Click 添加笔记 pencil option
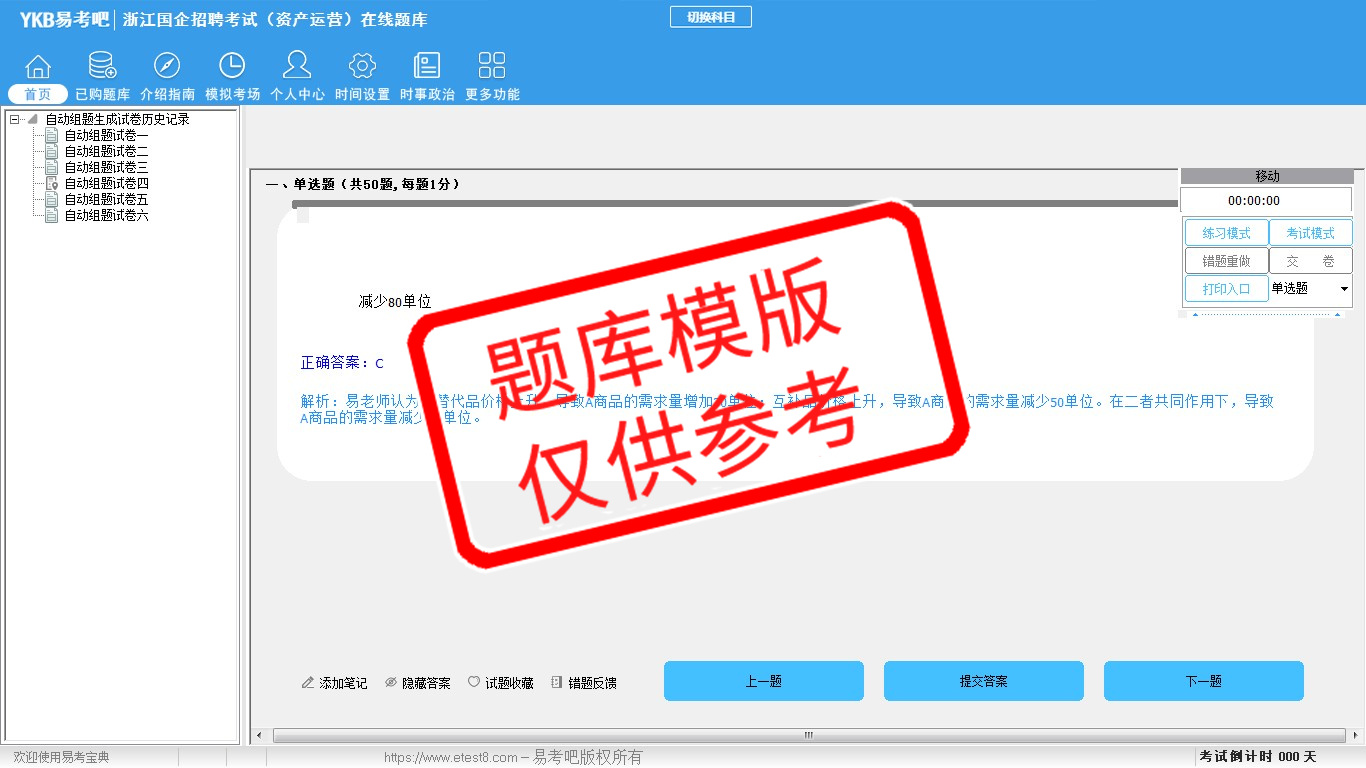 (334, 683)
